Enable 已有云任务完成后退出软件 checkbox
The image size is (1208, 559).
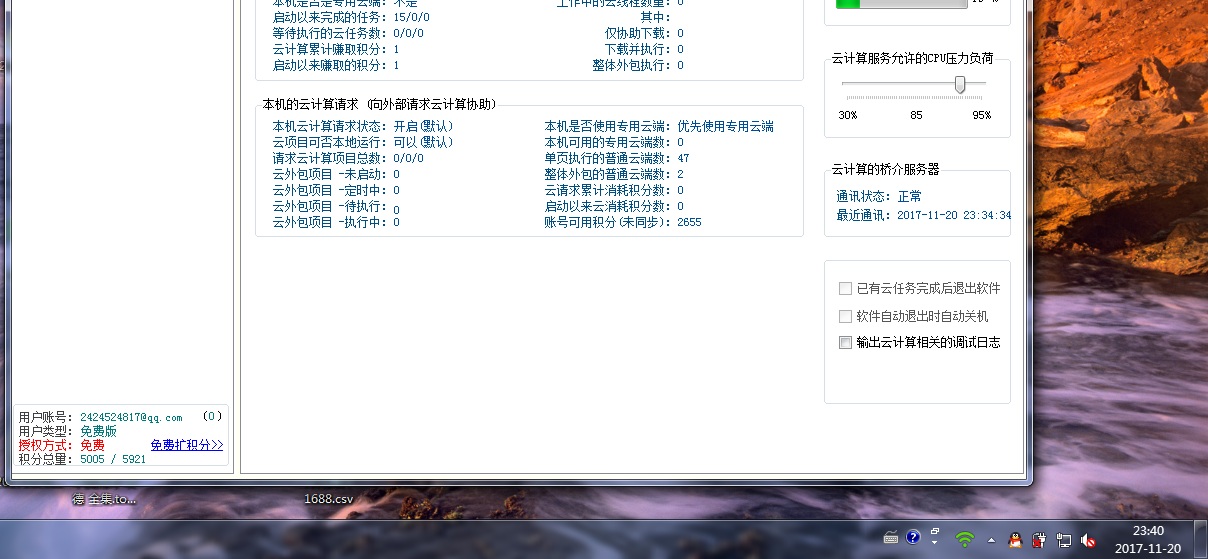click(x=846, y=289)
